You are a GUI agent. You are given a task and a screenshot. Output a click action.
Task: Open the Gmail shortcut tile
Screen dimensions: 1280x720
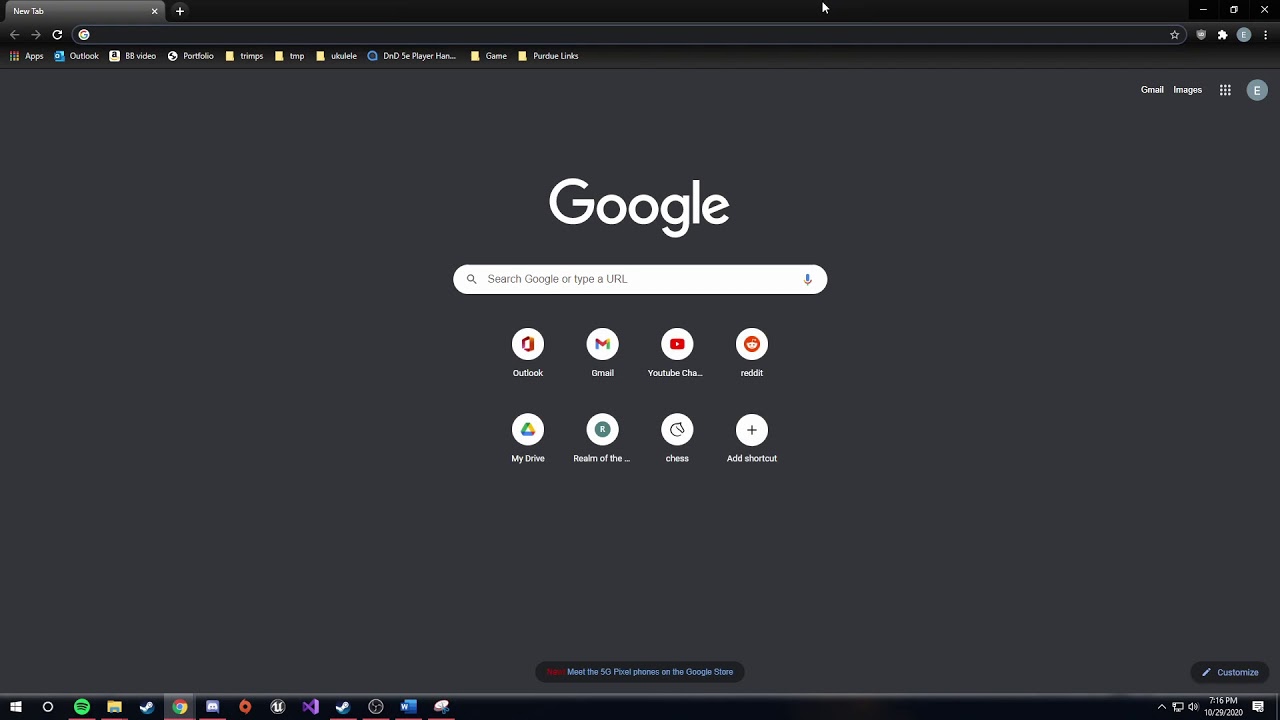(x=602, y=353)
